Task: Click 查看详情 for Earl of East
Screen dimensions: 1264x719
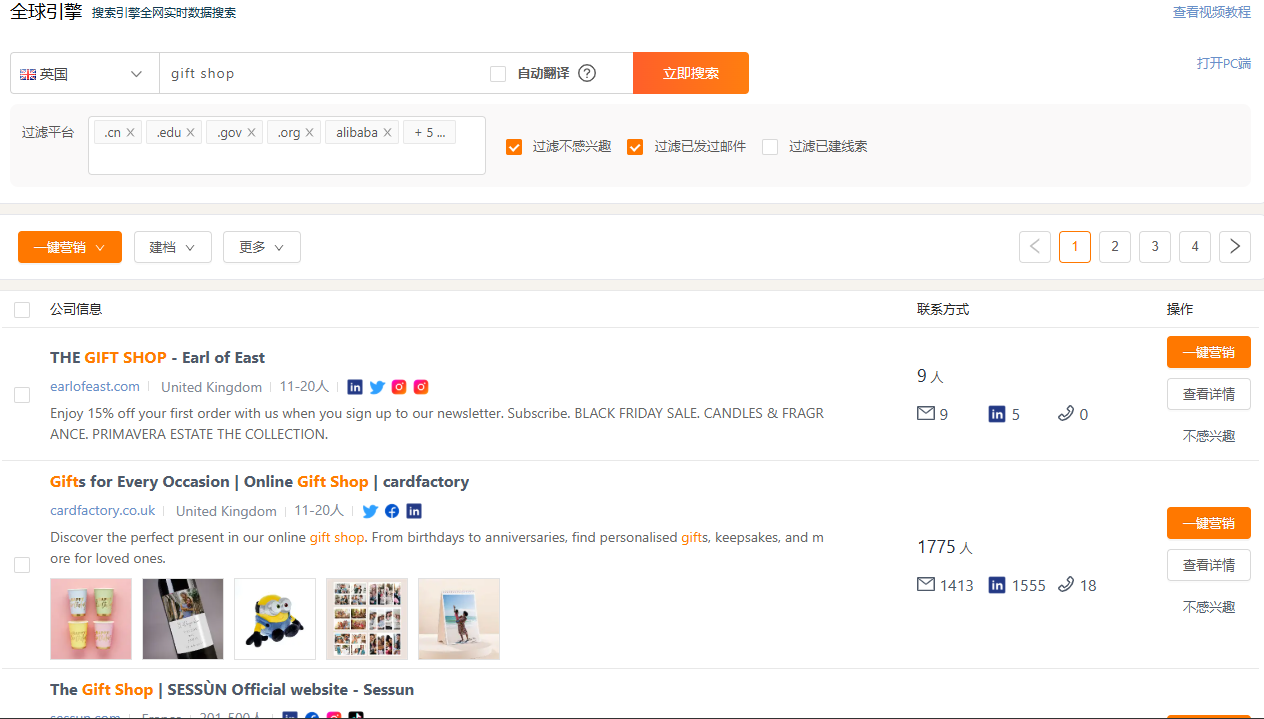Action: coord(1209,394)
